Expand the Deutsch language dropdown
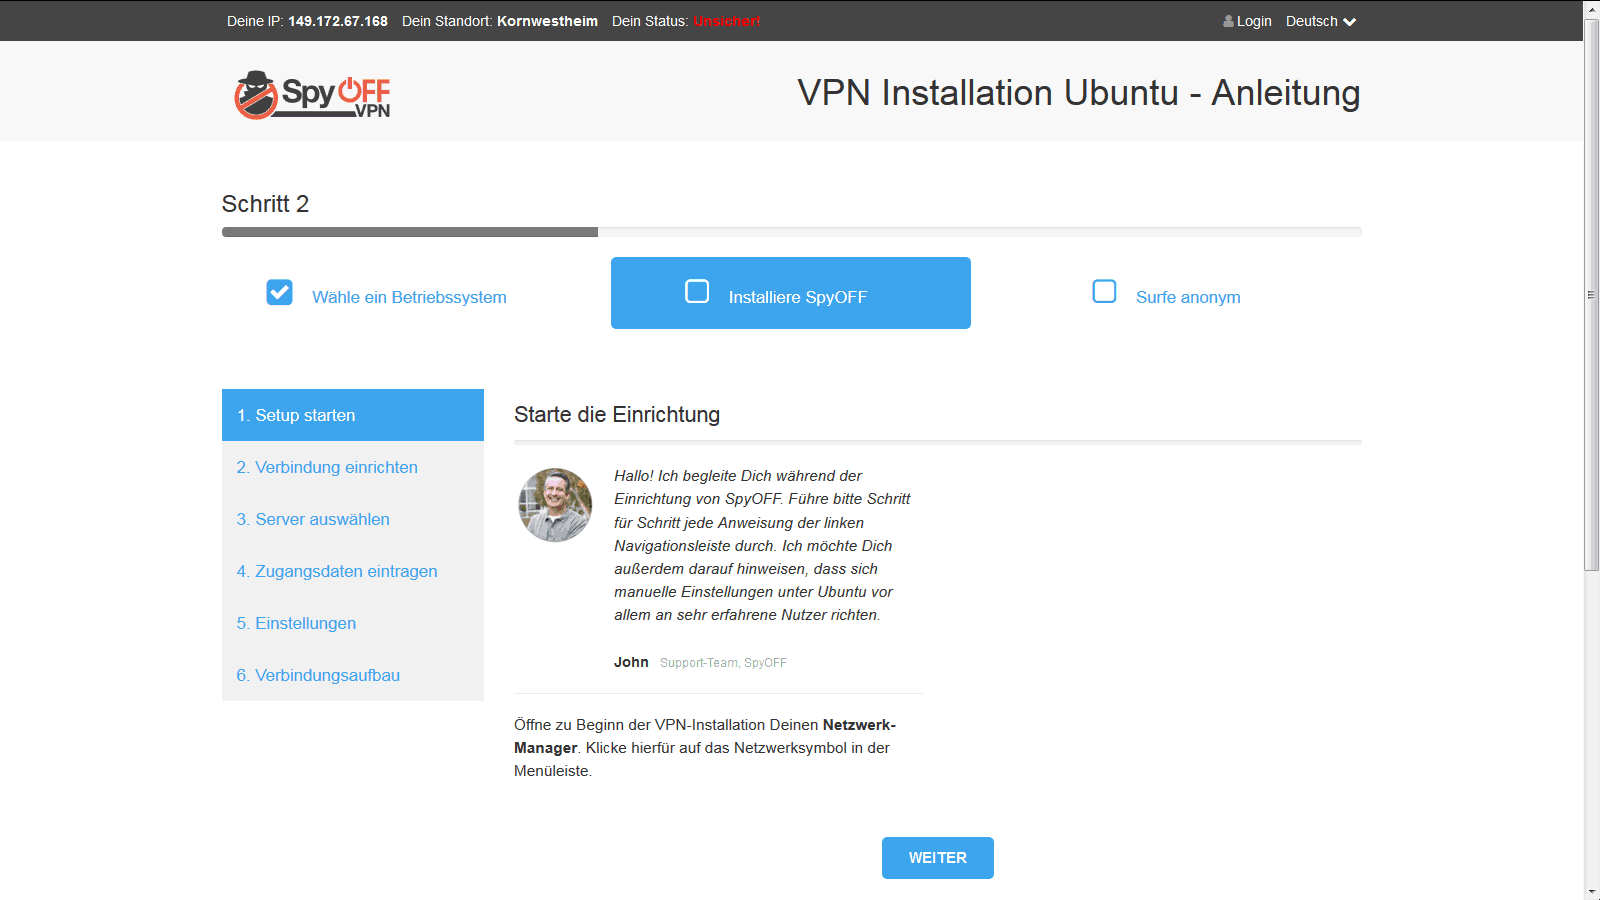This screenshot has width=1600, height=900. [x=1320, y=21]
